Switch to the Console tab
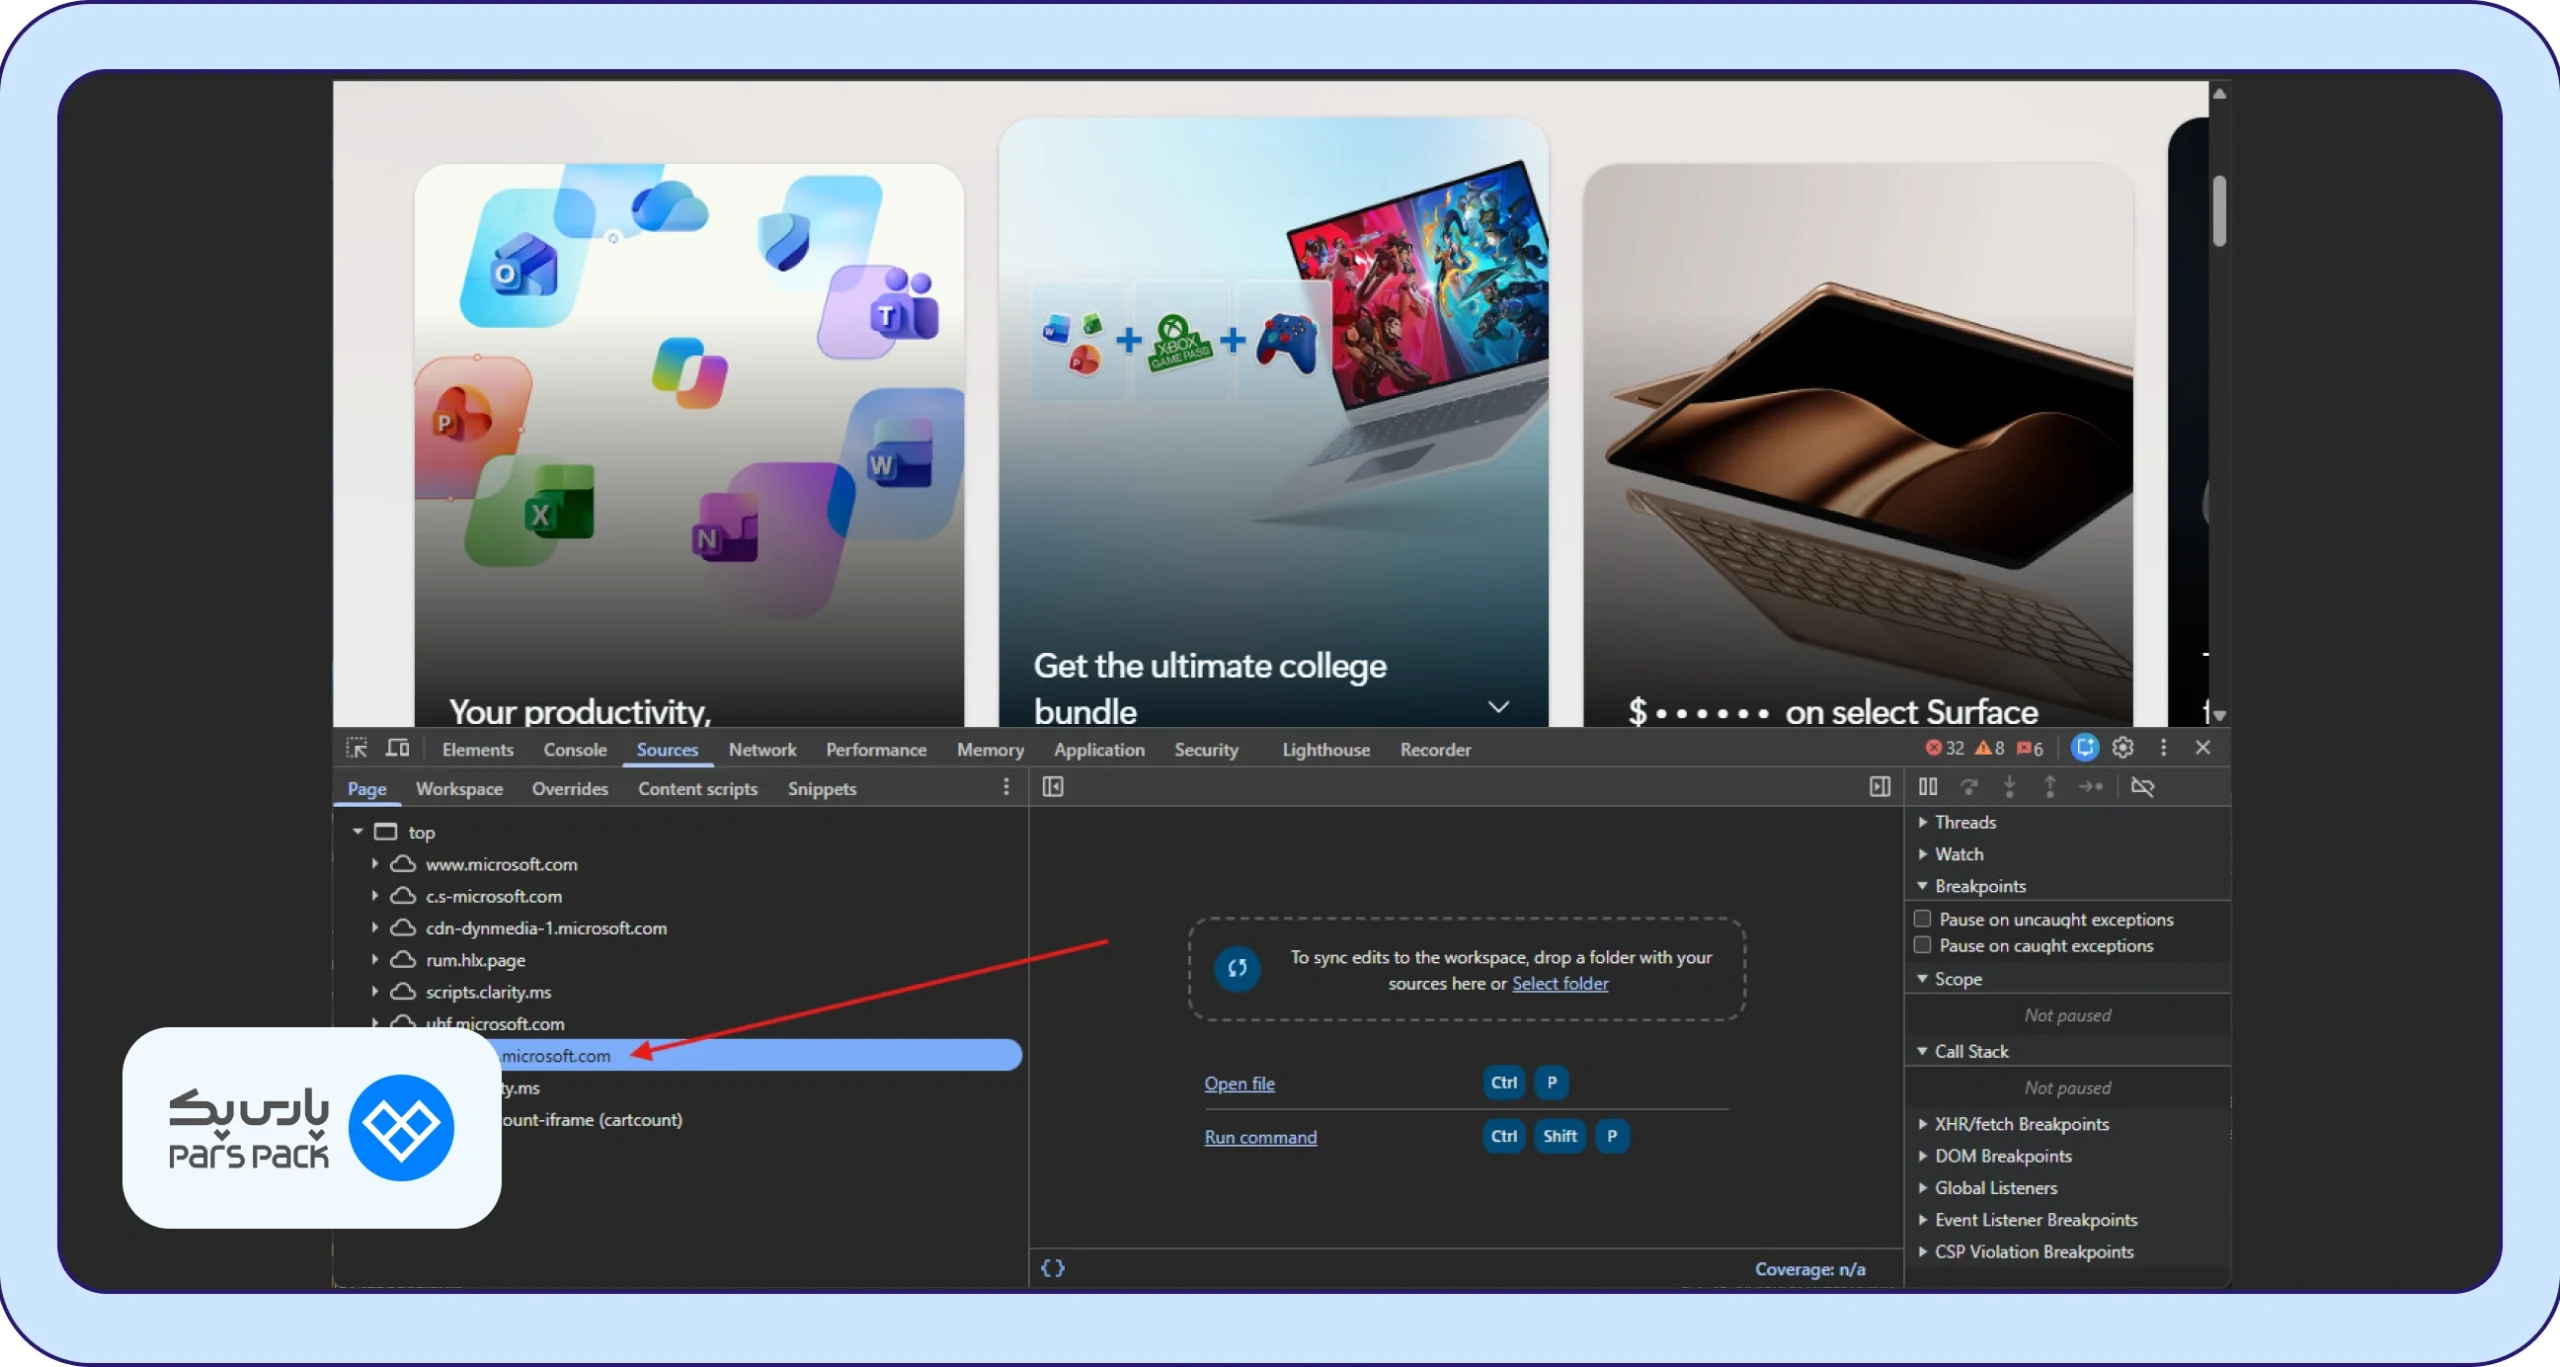This screenshot has width=2560, height=1367. pyautogui.click(x=575, y=749)
